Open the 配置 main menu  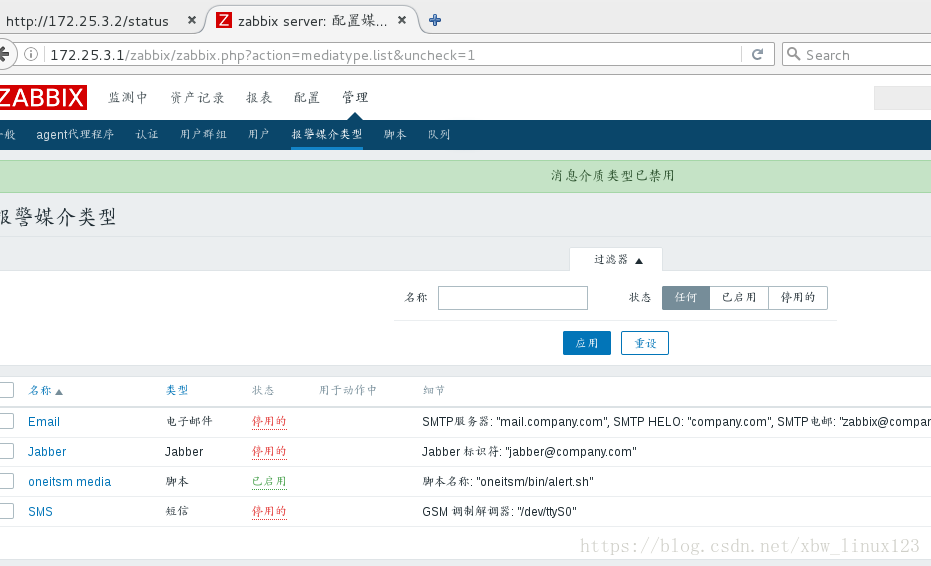[307, 97]
